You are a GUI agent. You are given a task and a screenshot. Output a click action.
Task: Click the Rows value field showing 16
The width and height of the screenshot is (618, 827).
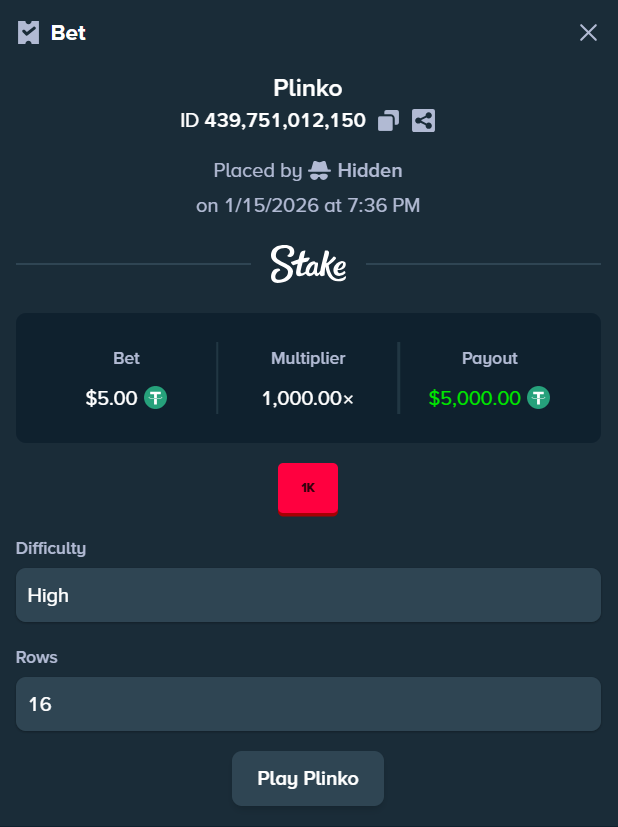pos(308,704)
